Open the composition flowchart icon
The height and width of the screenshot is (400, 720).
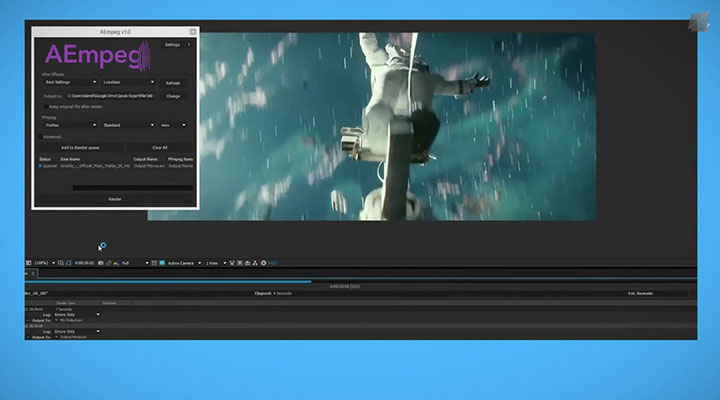pyautogui.click(x=255, y=263)
